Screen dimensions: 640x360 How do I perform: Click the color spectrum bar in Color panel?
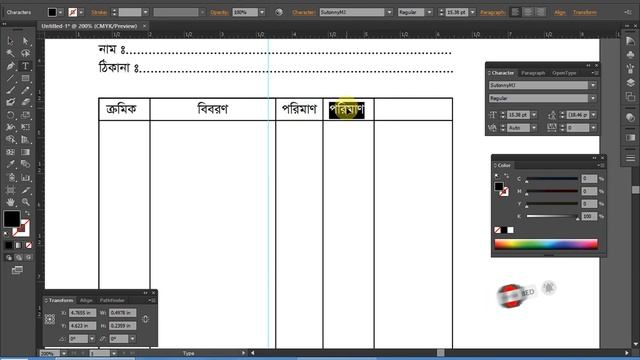pyautogui.click(x=546, y=244)
